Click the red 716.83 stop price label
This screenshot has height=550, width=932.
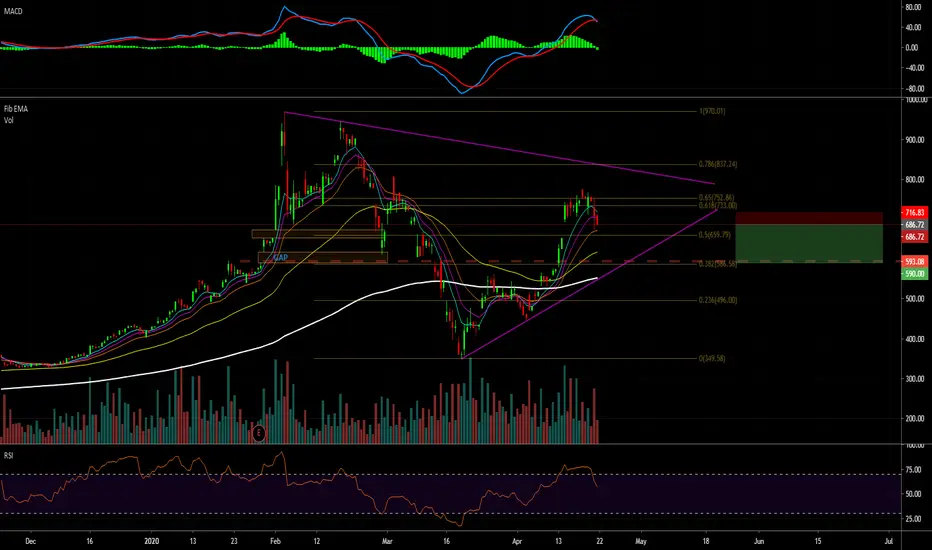coord(915,213)
